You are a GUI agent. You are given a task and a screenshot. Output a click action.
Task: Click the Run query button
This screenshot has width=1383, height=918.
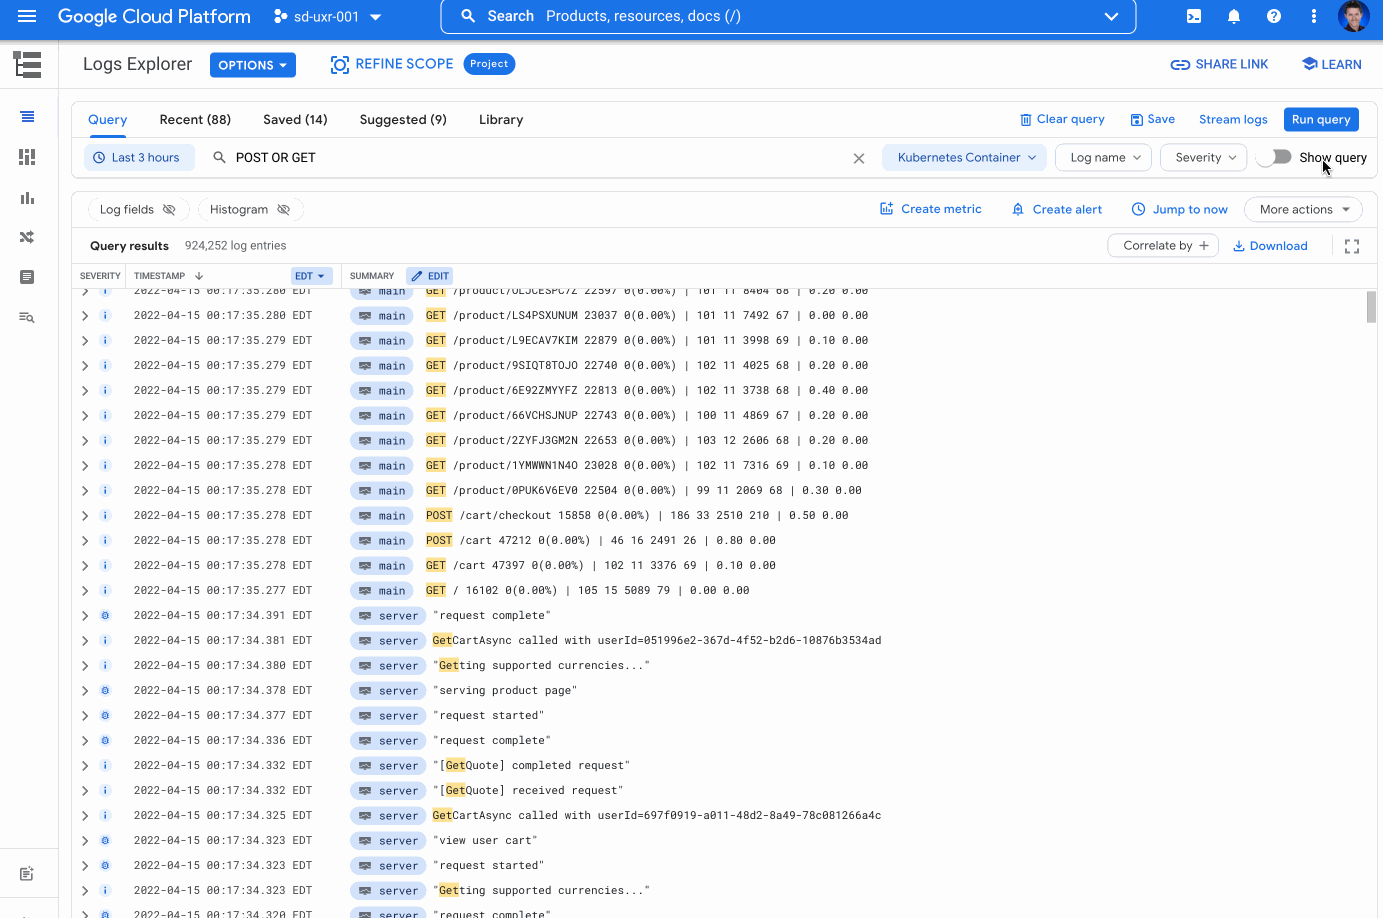[x=1321, y=119]
